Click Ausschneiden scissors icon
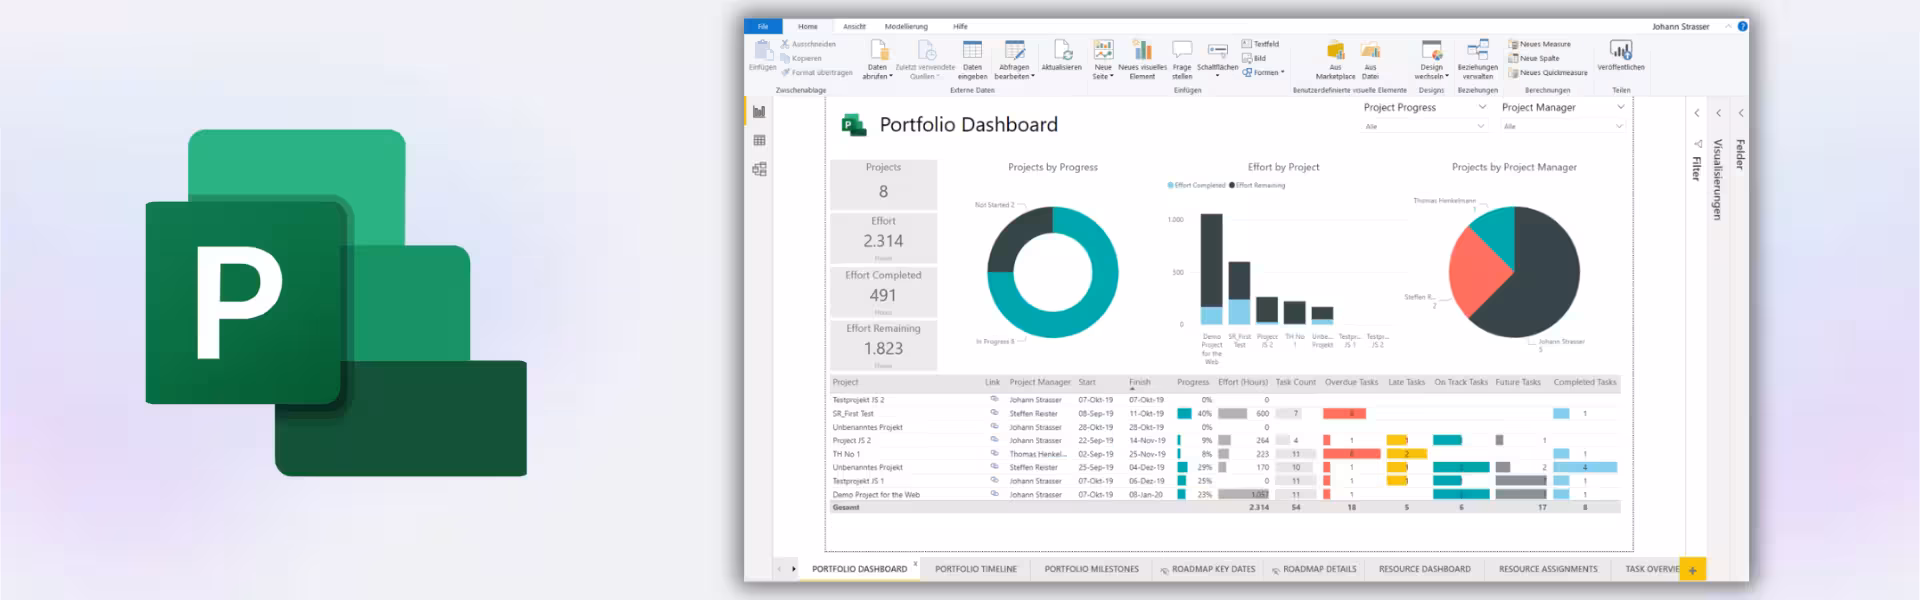Image resolution: width=1920 pixels, height=600 pixels. 786,44
